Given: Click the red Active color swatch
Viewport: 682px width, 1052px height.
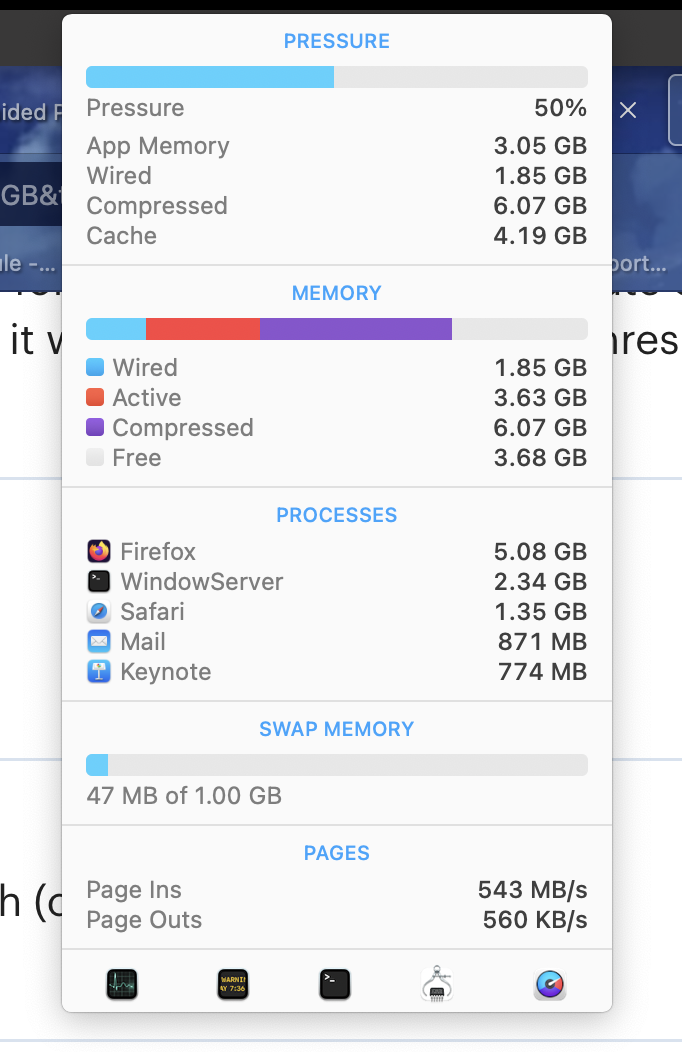Looking at the screenshot, I should coord(96,398).
